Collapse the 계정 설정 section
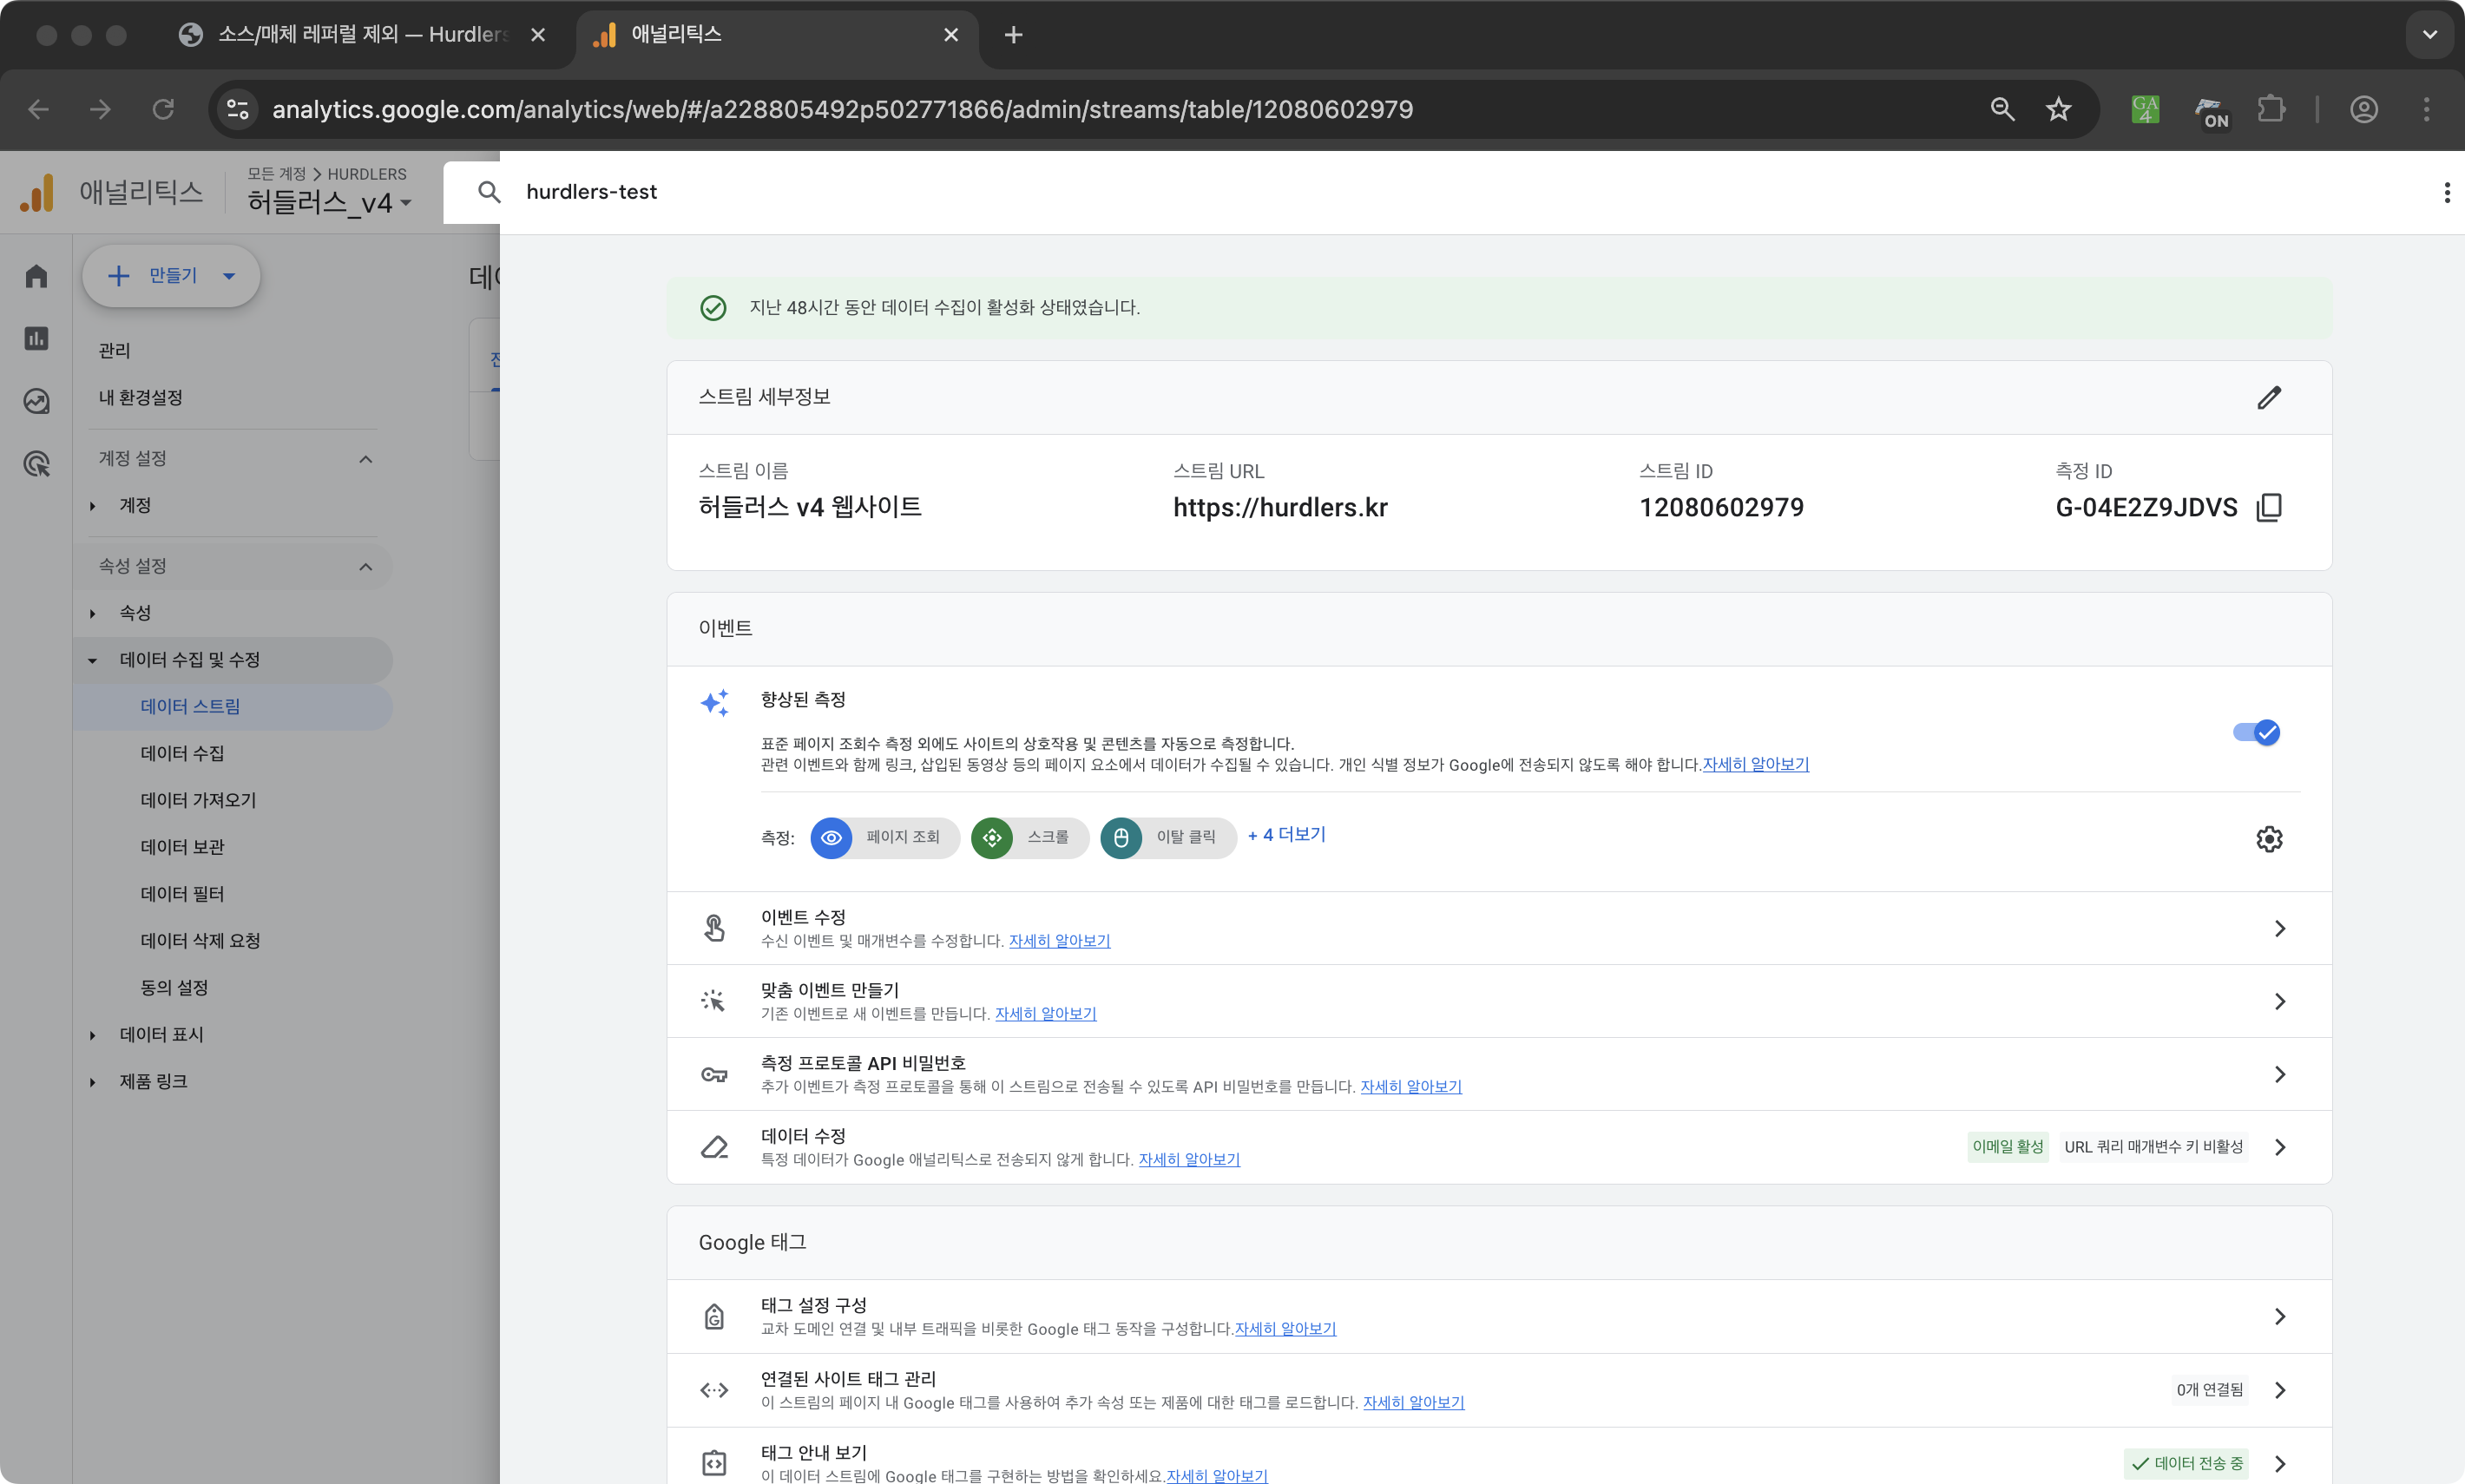The width and height of the screenshot is (2465, 1484). click(366, 459)
